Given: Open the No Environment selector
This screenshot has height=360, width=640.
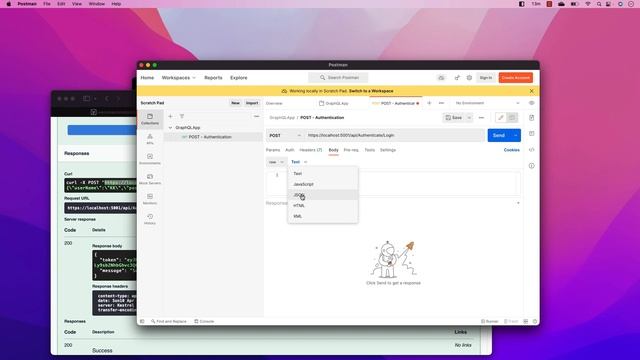Looking at the screenshot, I should [487, 103].
